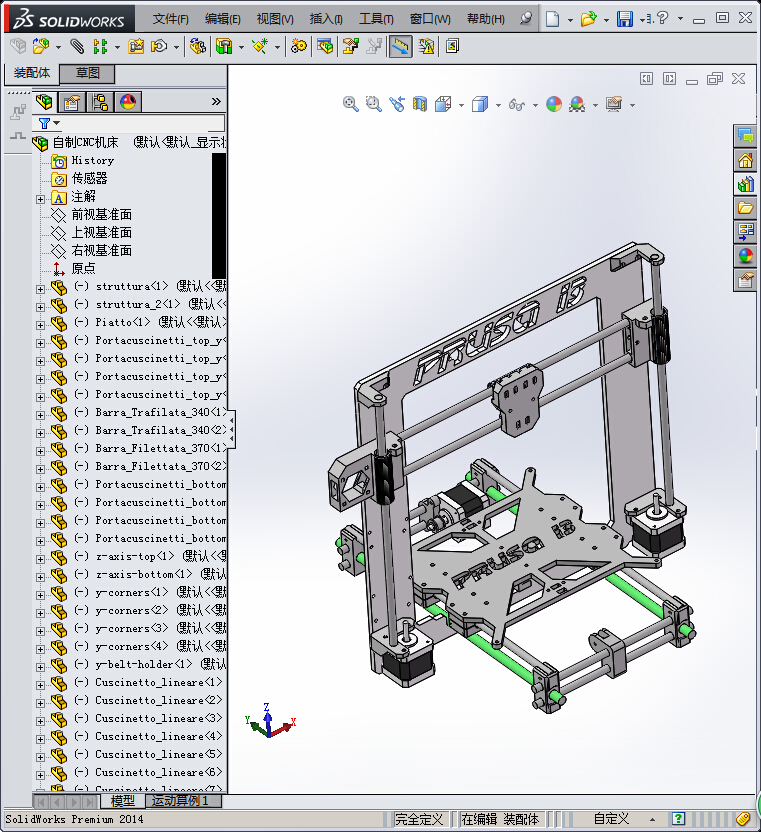Open the Custom Properties task pane

[745, 280]
